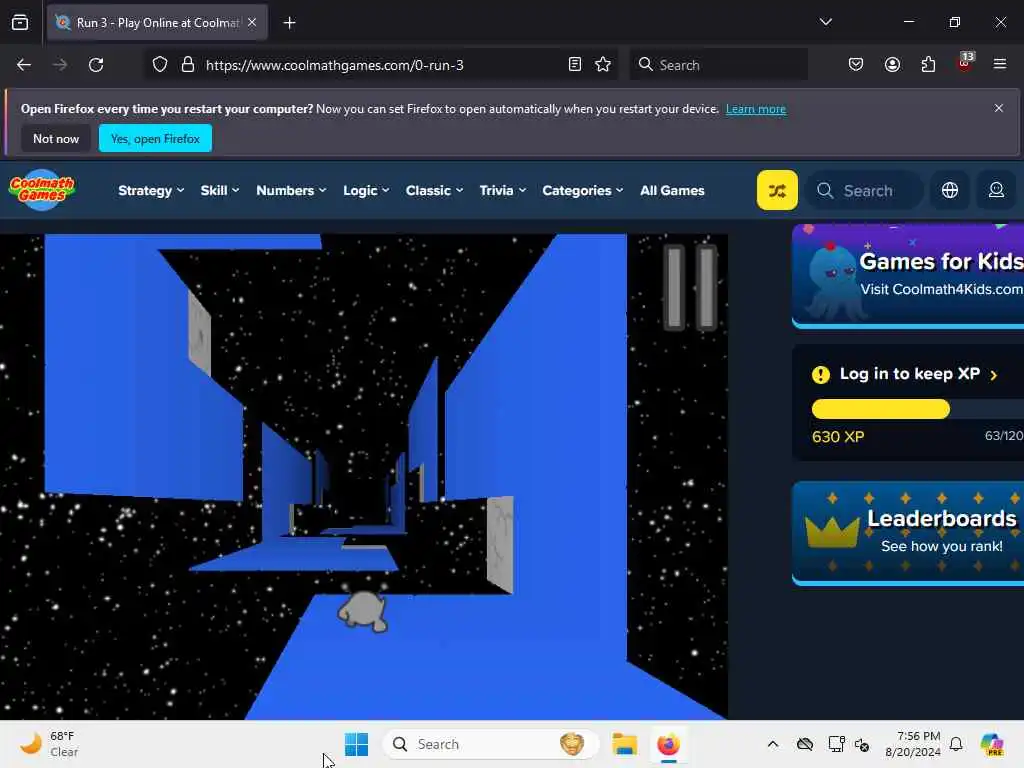Click the muted volume tray icon
Screen dimensions: 1024x768
[x=862, y=744]
